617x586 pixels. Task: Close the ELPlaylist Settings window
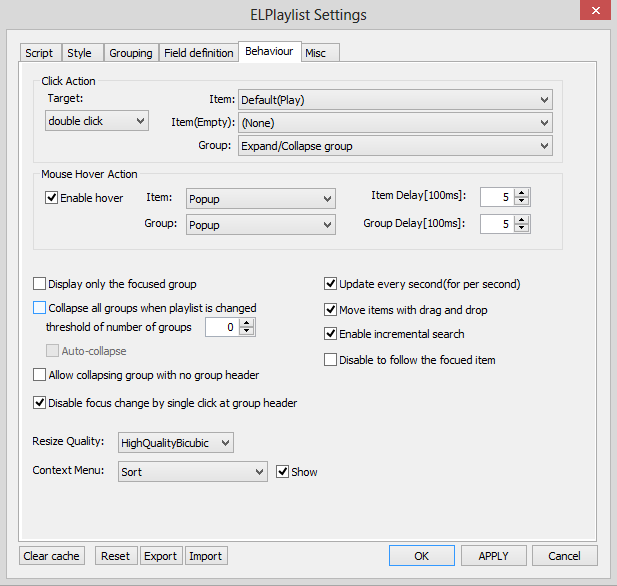point(594,14)
